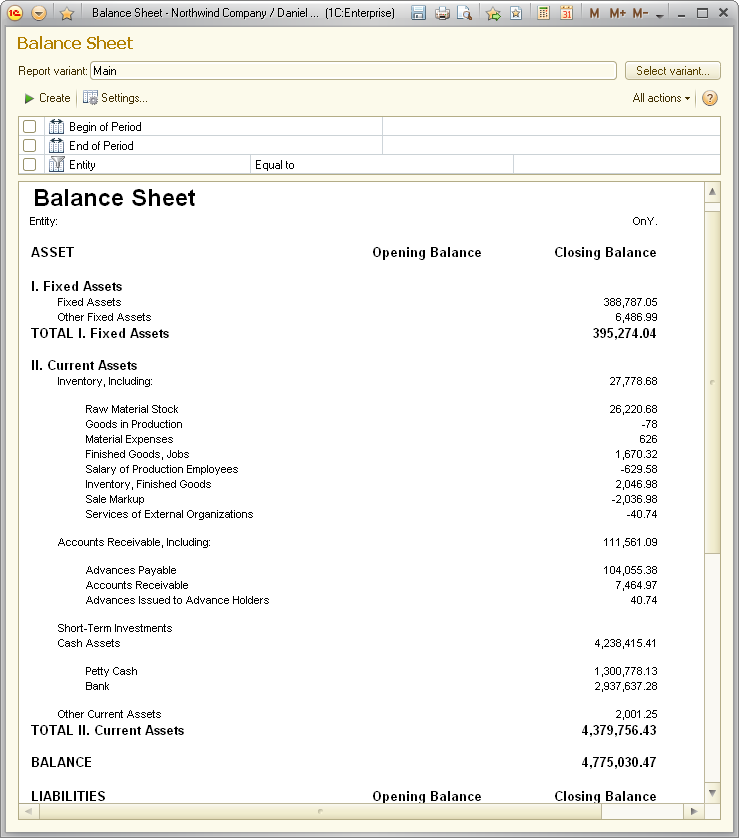Select the Bank value 2,937,637.28

(x=626, y=686)
